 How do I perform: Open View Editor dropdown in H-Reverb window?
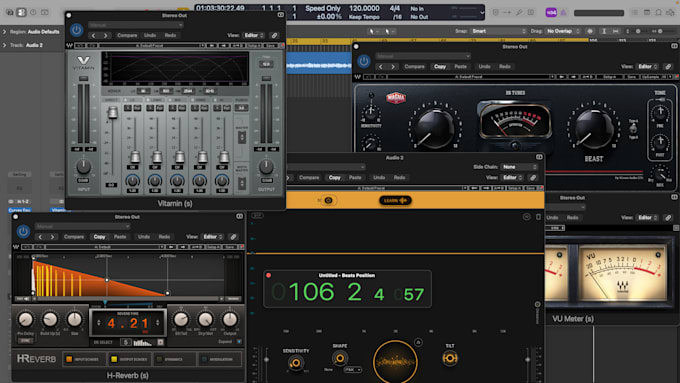click(213, 237)
